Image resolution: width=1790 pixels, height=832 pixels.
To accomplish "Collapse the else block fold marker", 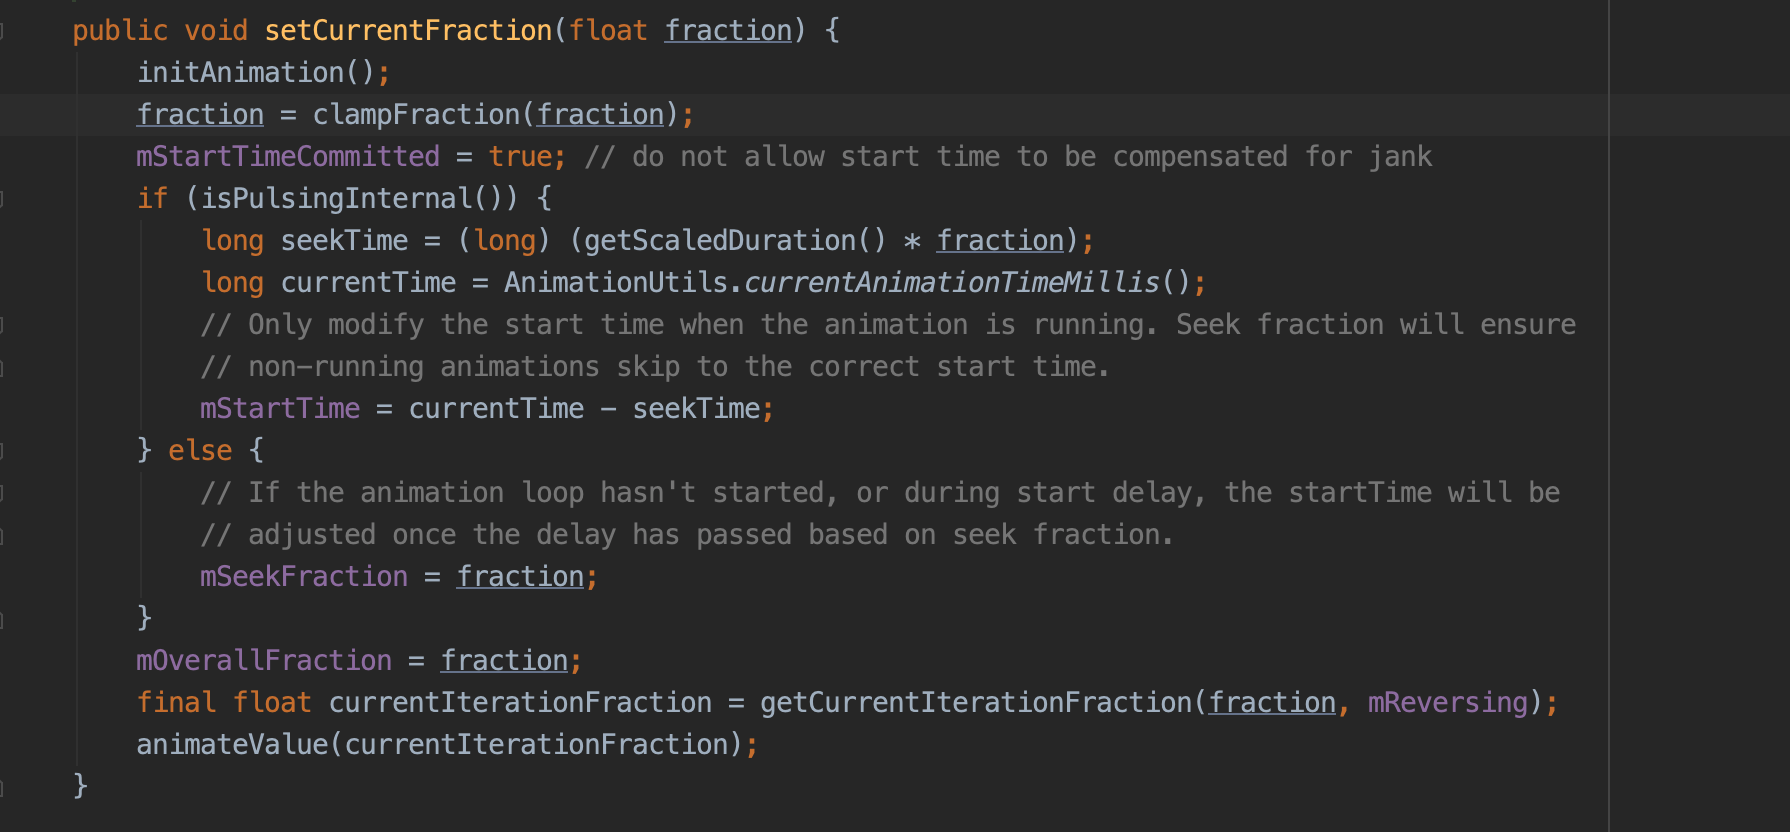I will point(2,451).
